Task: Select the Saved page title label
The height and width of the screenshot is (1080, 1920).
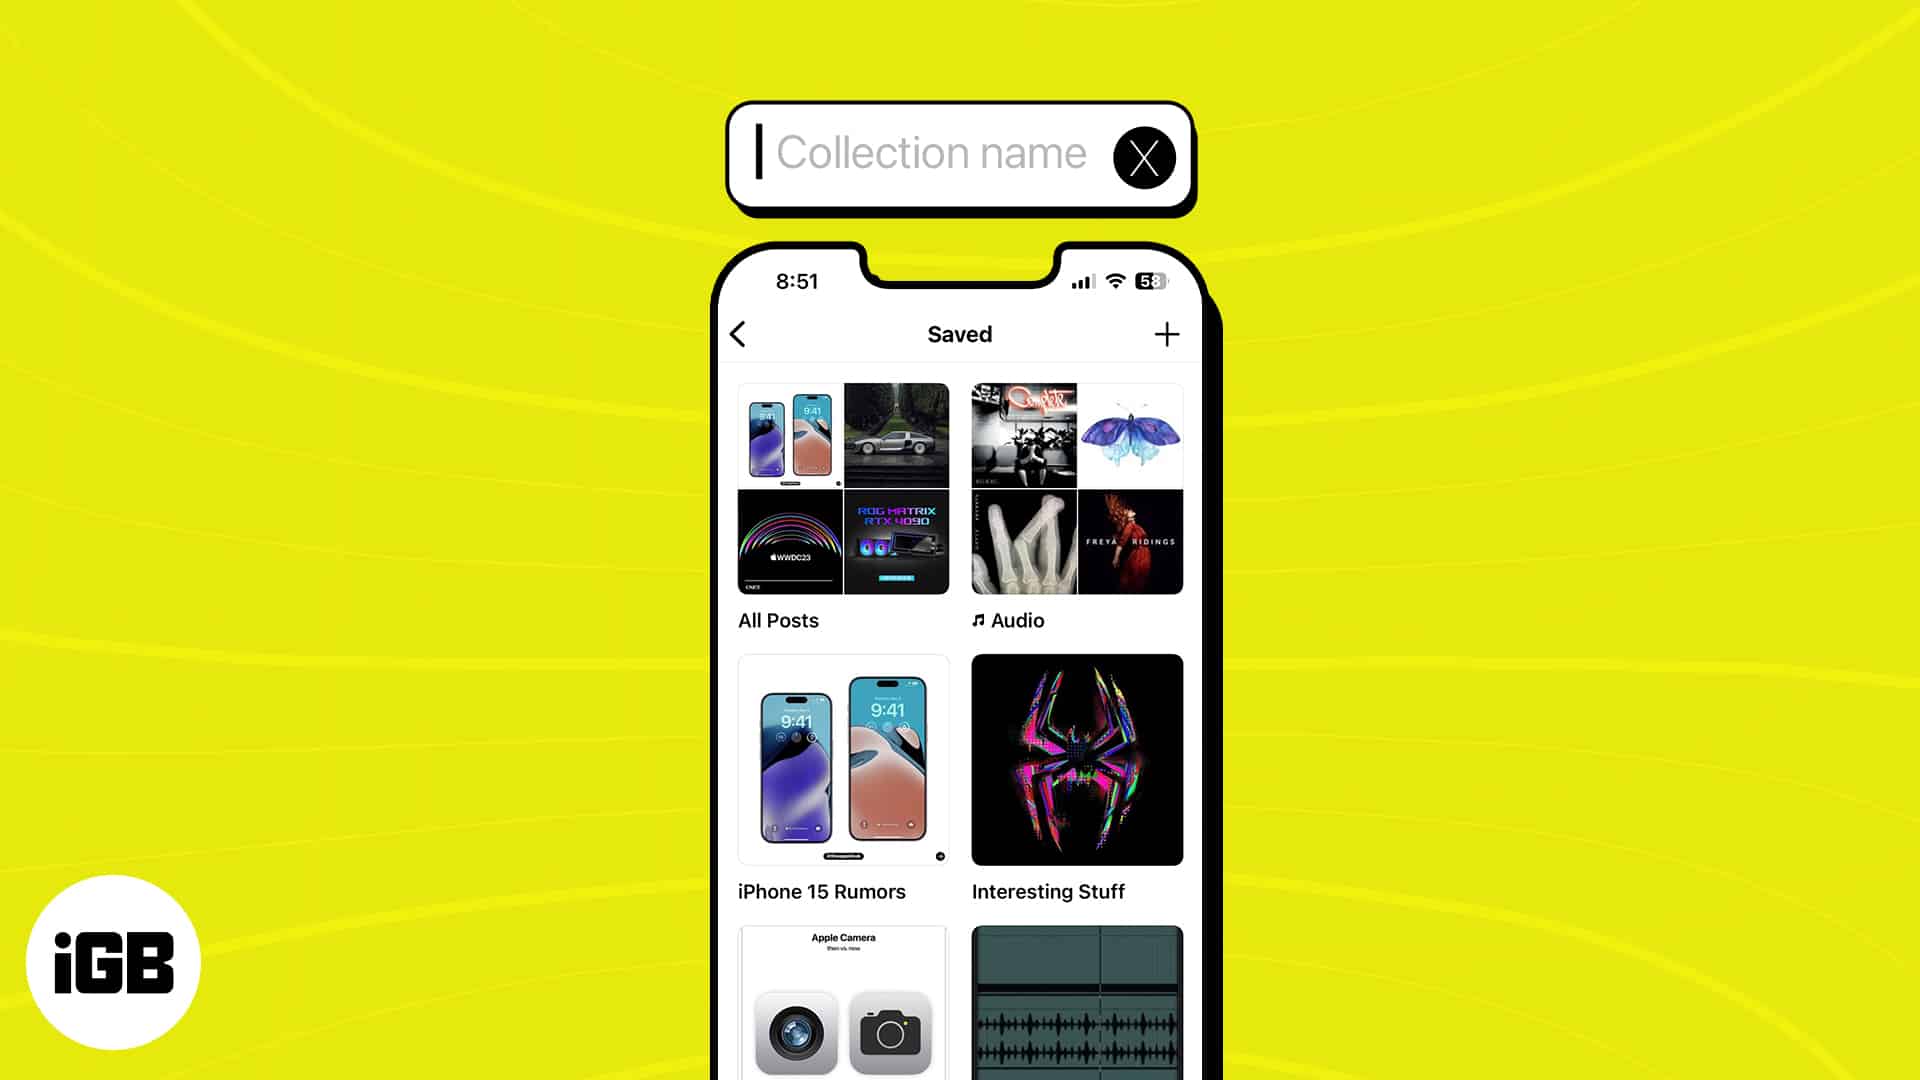Action: click(960, 334)
